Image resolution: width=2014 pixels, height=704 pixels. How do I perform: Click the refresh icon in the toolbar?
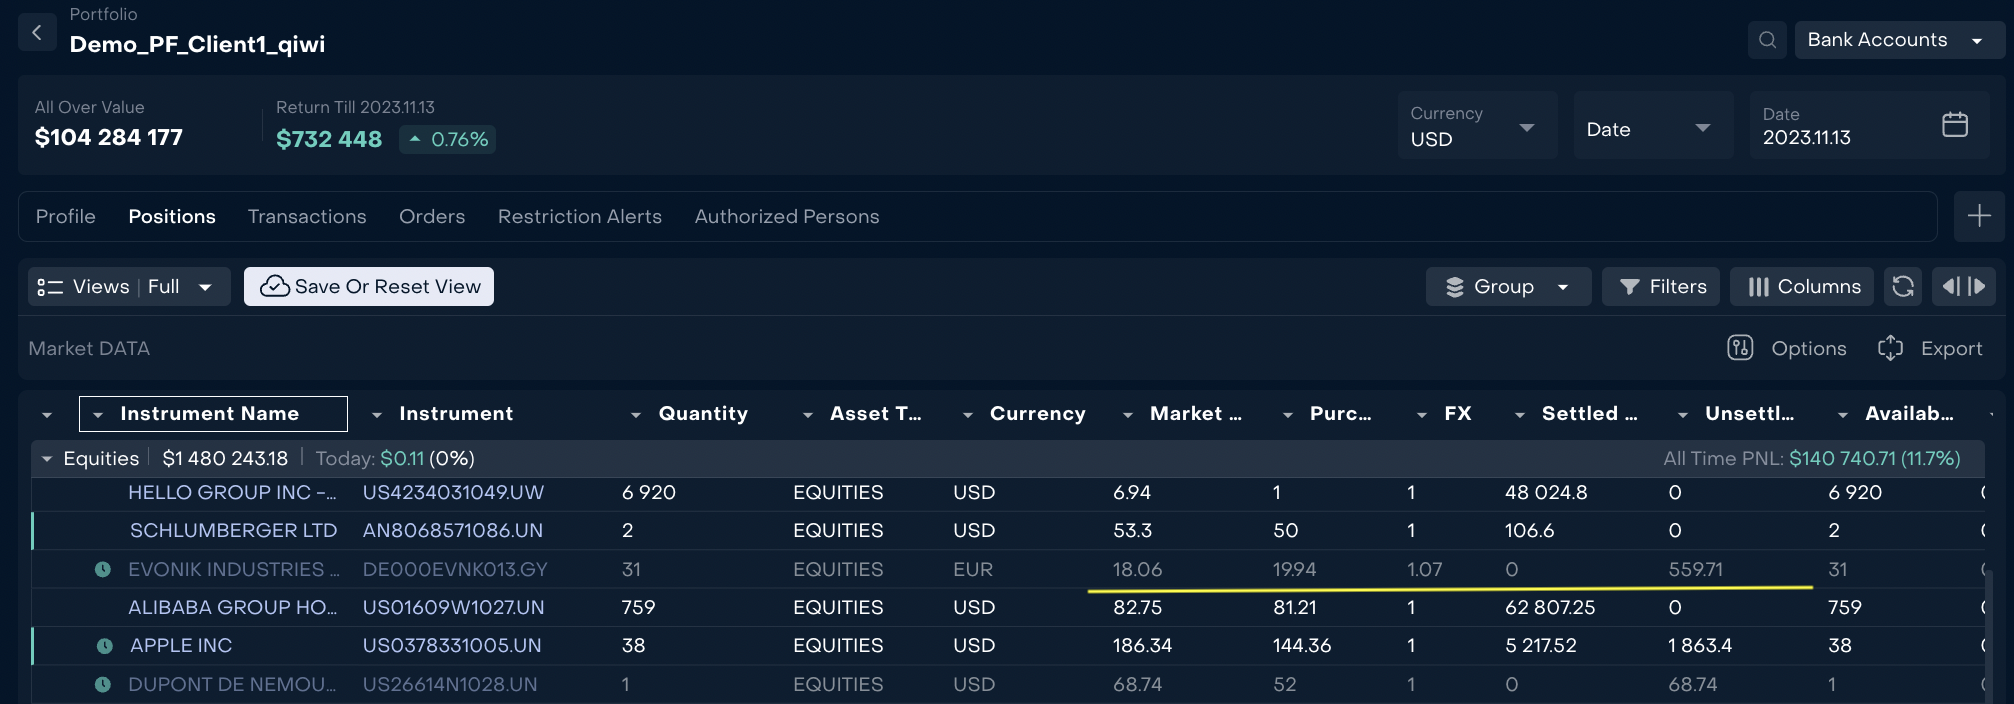(1903, 287)
